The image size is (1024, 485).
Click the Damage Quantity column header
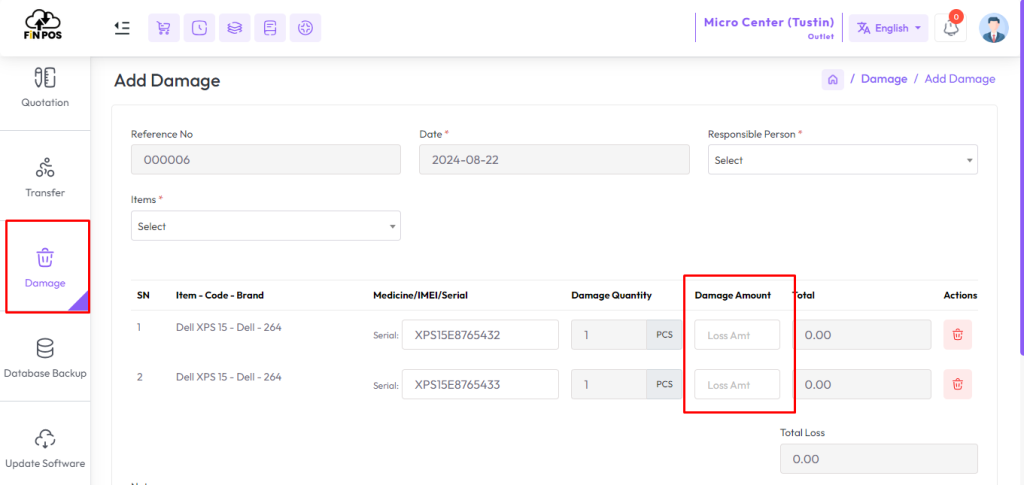[x=611, y=295]
